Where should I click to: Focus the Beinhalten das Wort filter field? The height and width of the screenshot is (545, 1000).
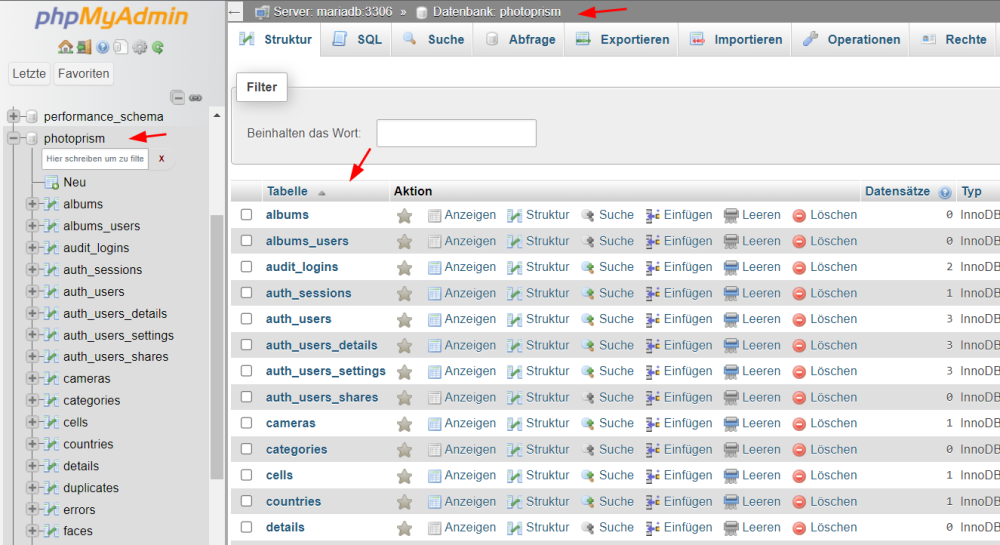(457, 133)
